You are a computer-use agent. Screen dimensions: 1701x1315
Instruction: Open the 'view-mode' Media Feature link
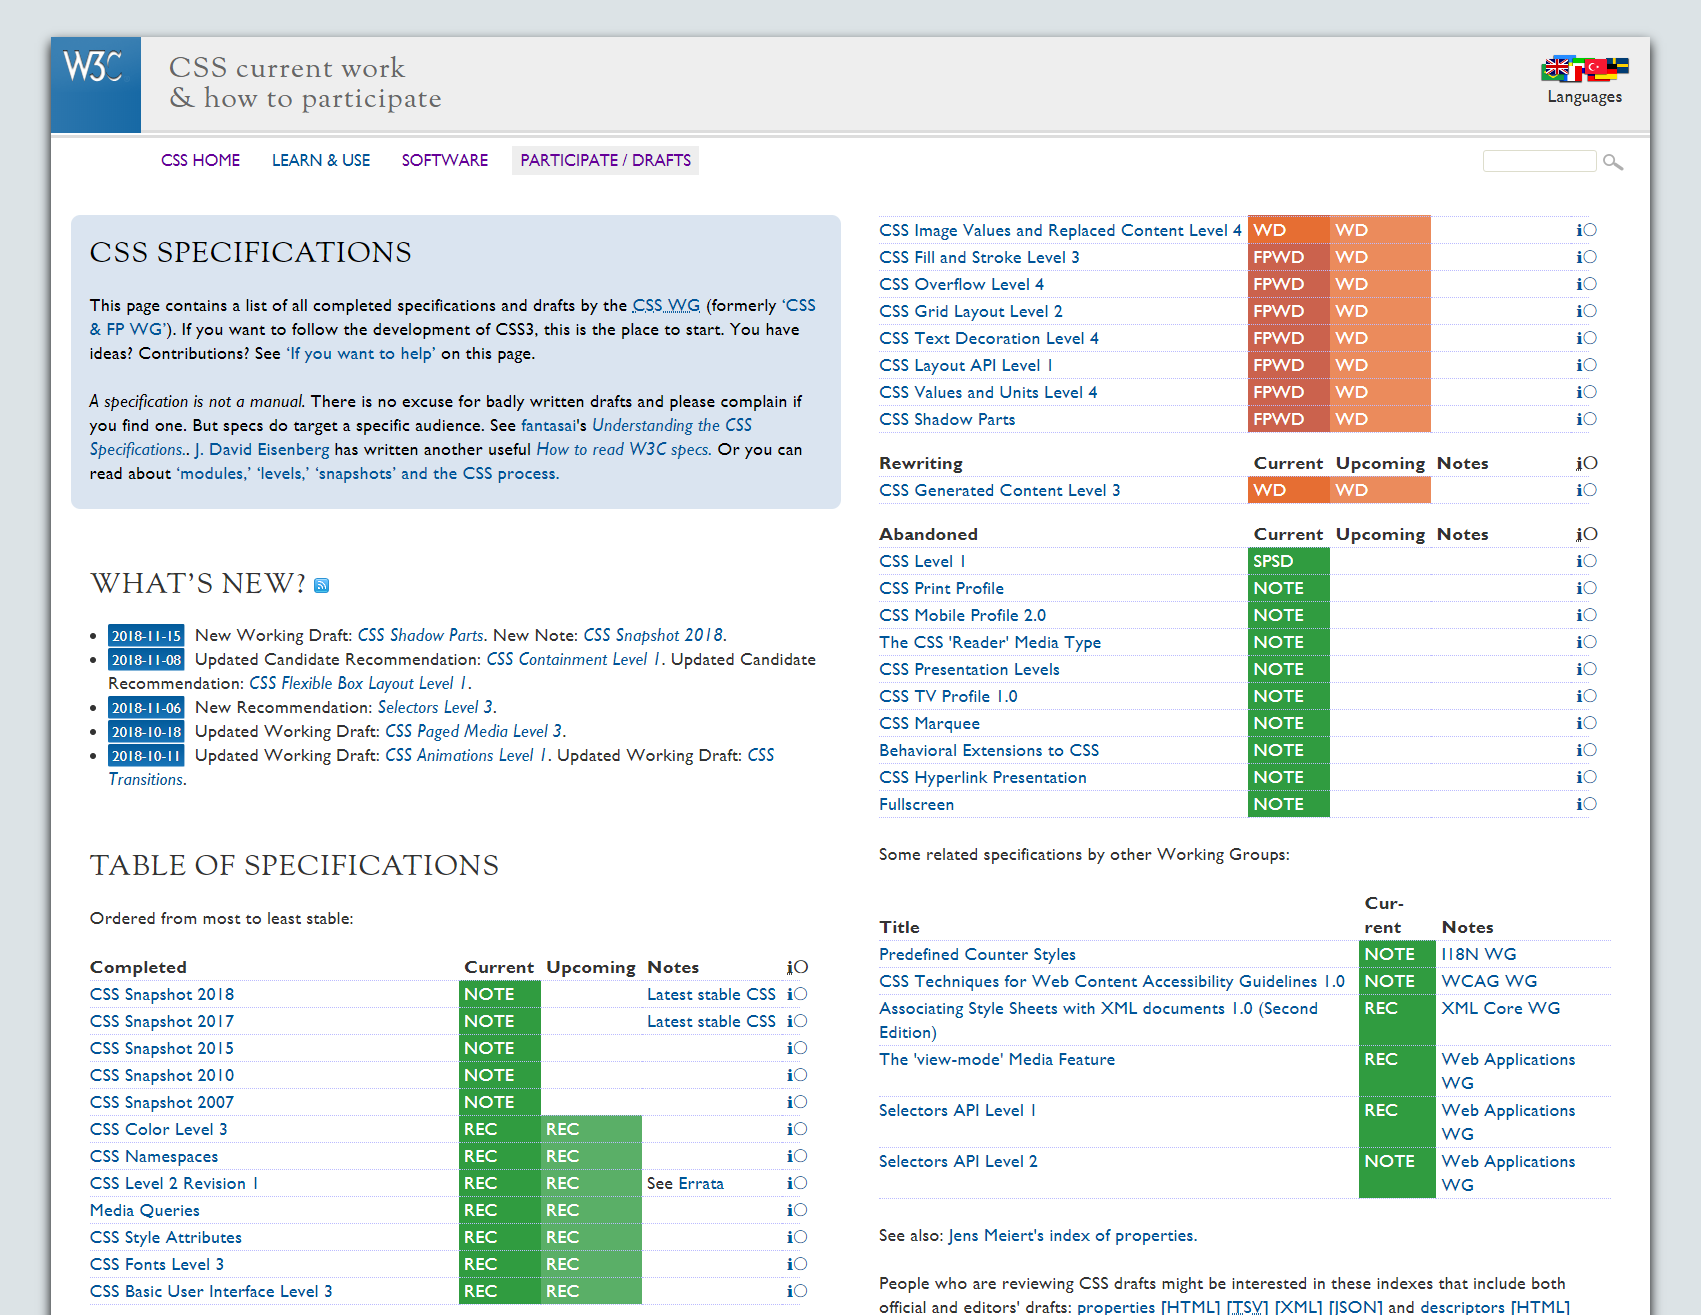pos(997,1059)
